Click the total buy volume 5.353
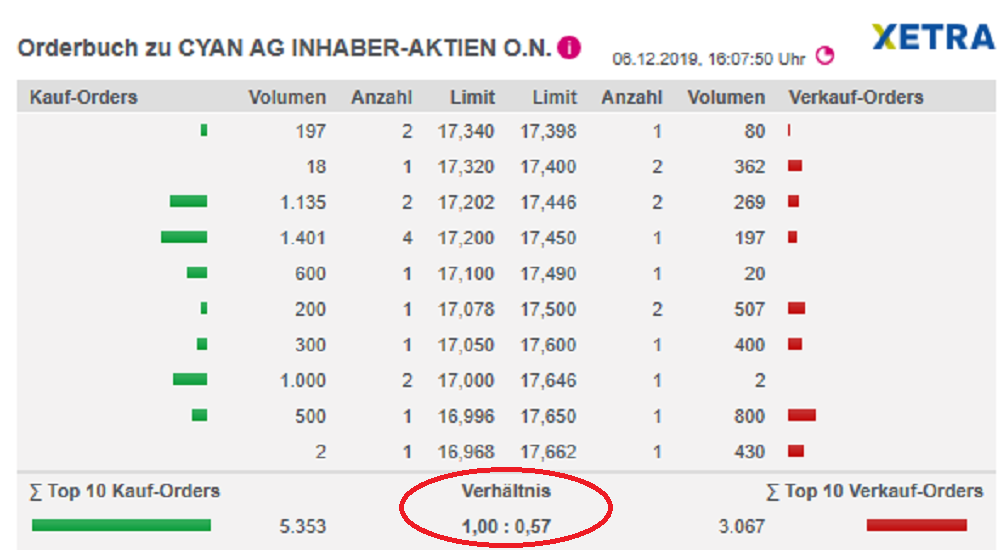1006x550 pixels. 304,526
